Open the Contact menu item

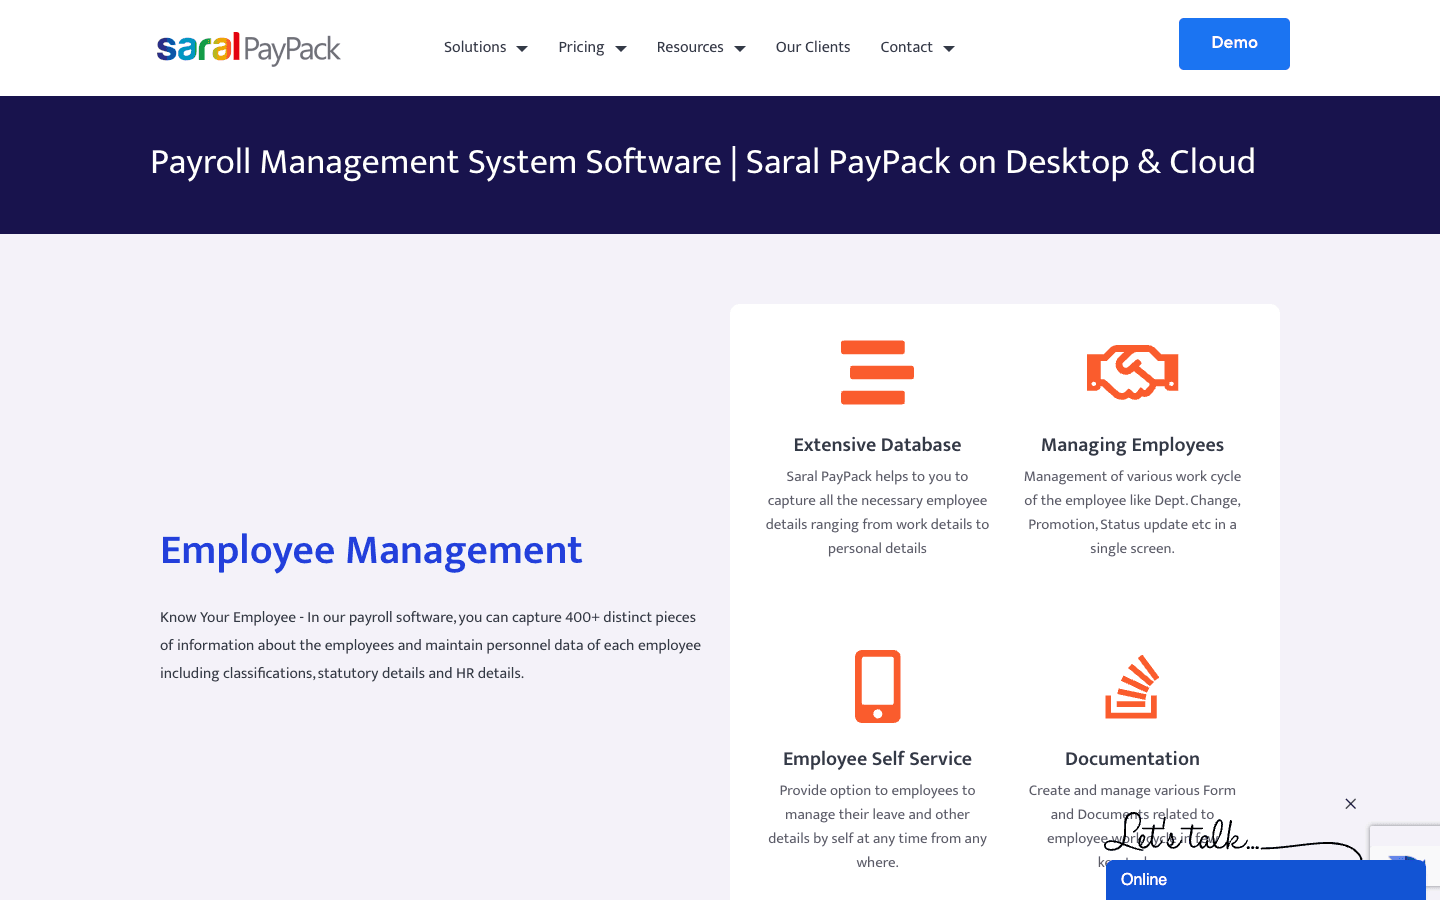click(x=906, y=47)
